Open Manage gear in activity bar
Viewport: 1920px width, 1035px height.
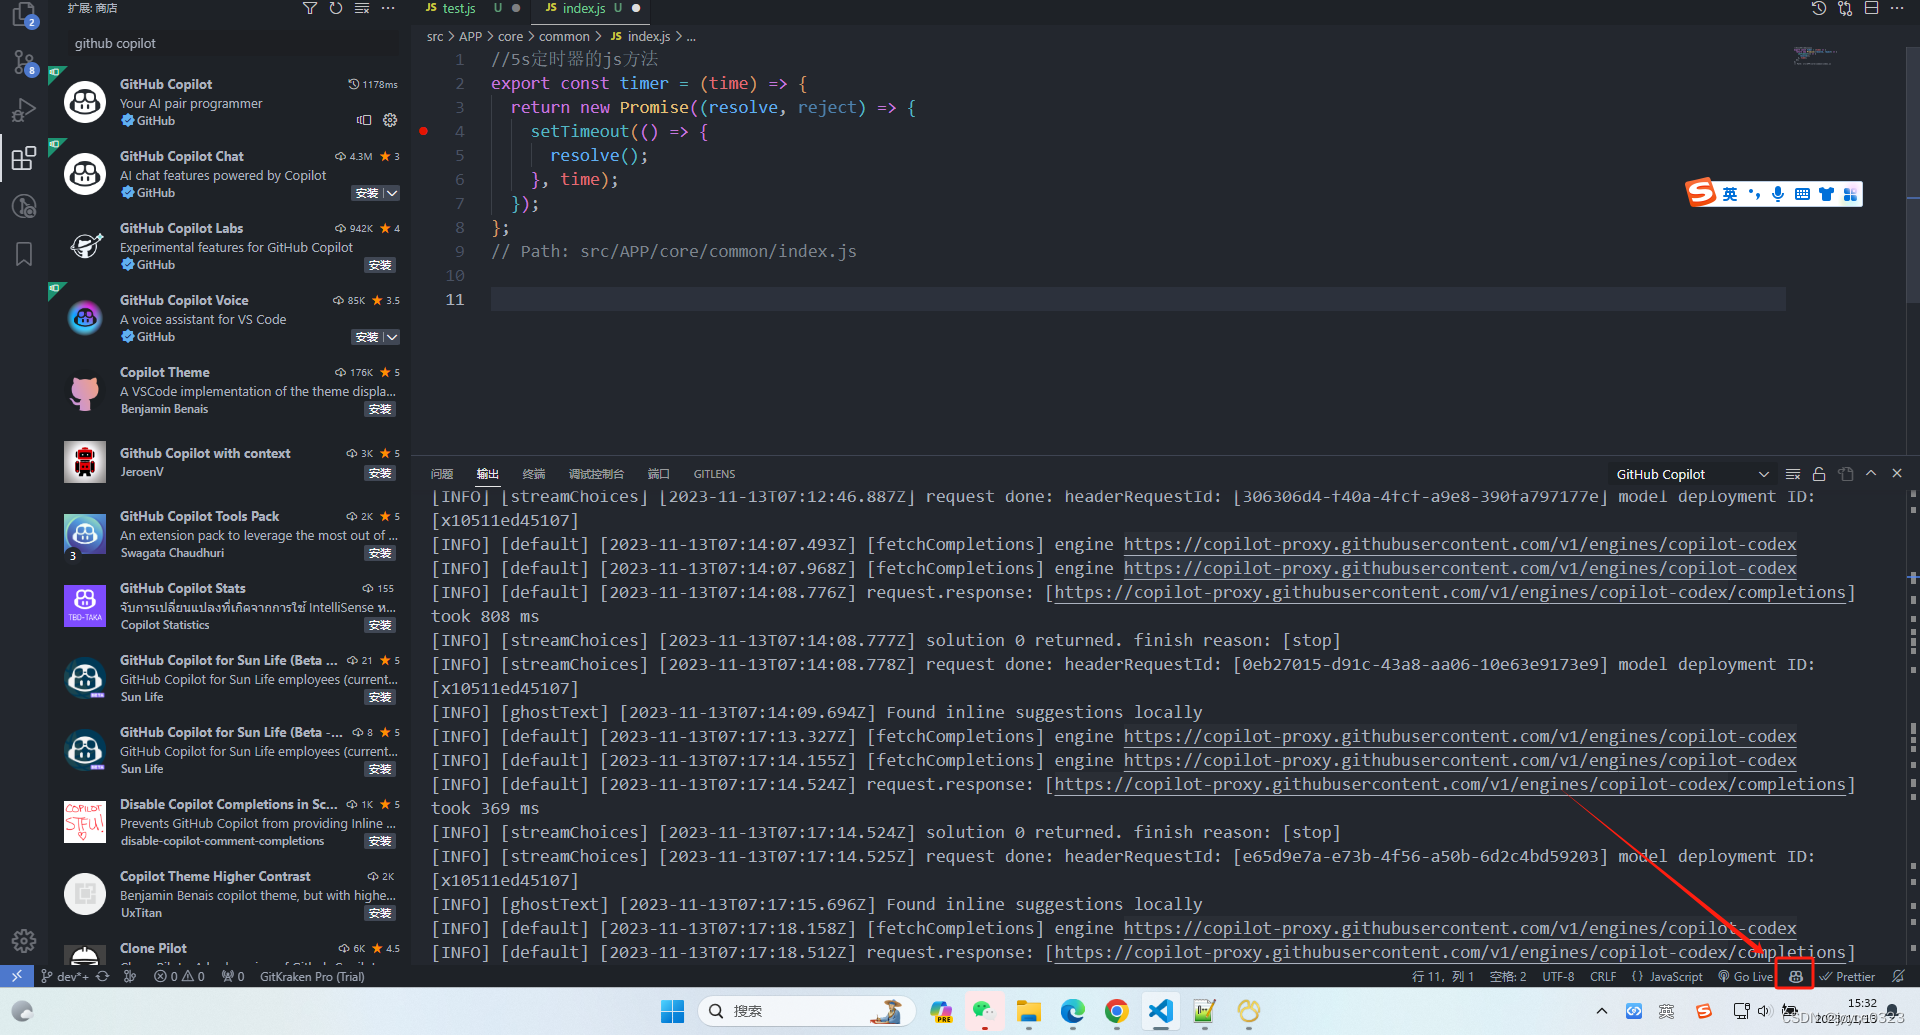pyautogui.click(x=24, y=941)
